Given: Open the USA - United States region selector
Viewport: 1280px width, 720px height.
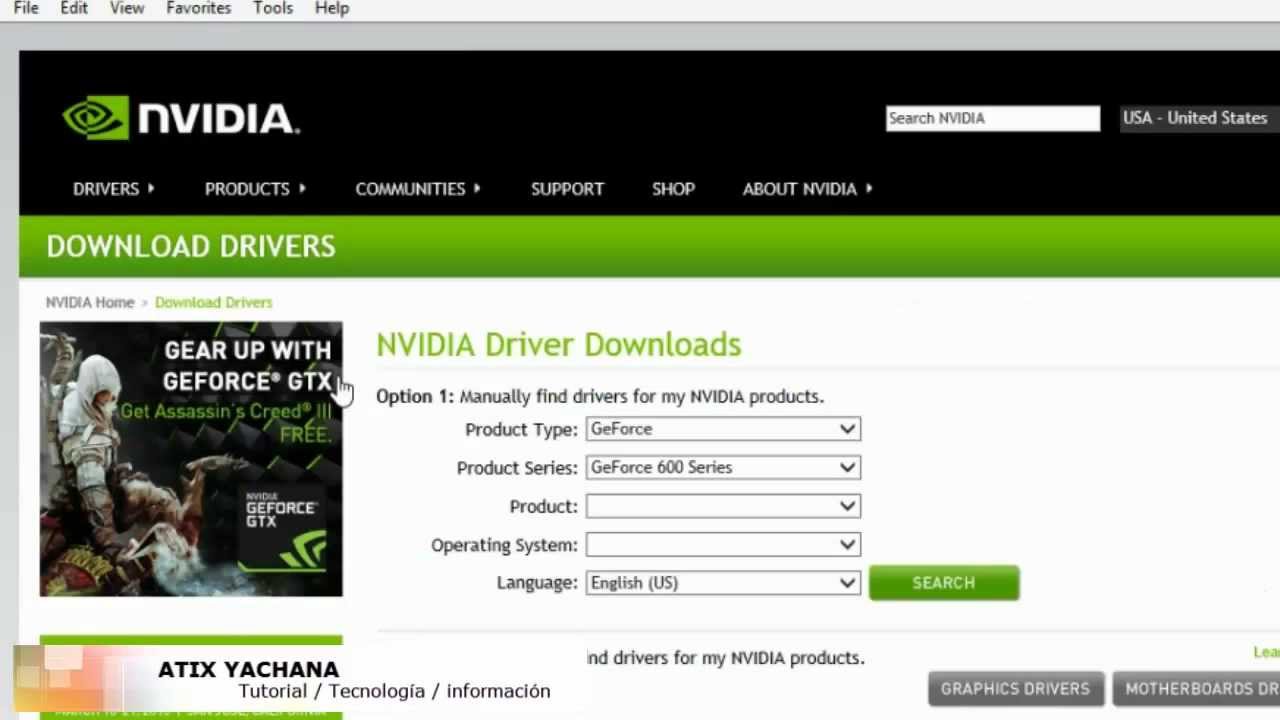Looking at the screenshot, I should coord(1200,118).
